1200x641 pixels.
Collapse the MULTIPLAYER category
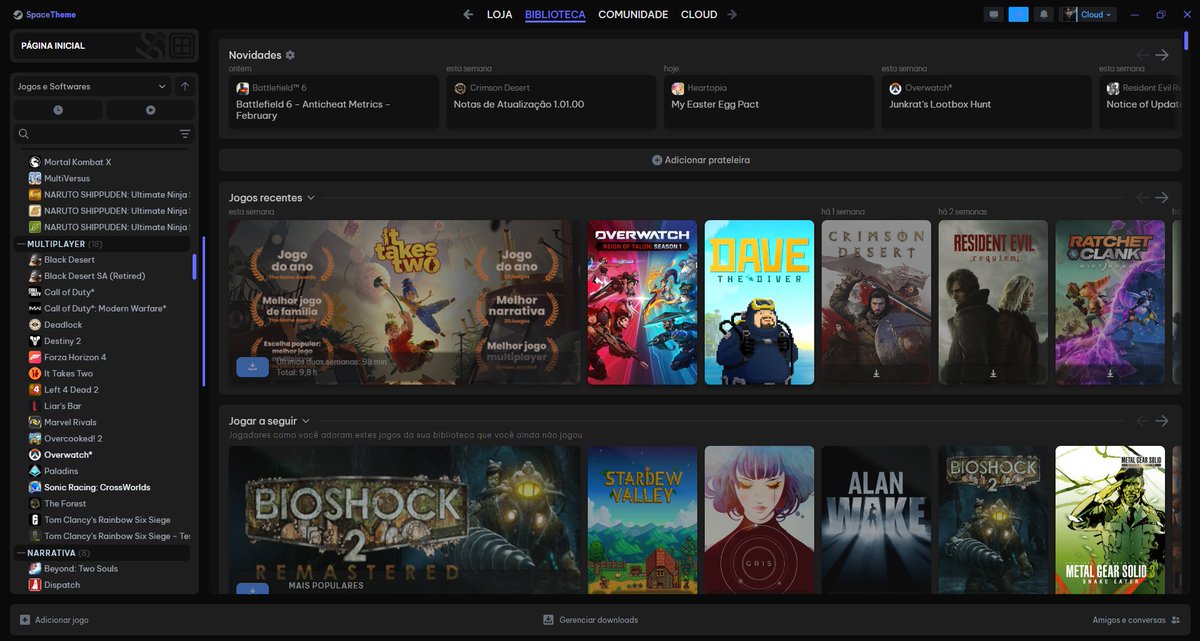(x=100, y=244)
